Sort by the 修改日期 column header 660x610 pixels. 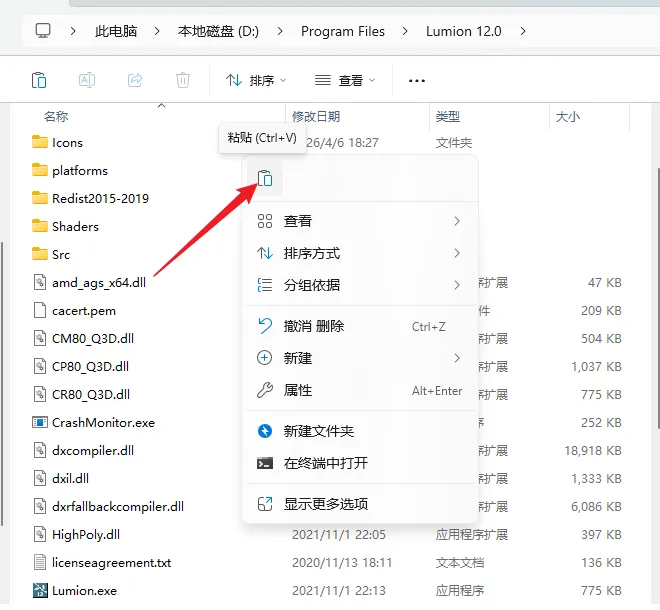coord(316,116)
